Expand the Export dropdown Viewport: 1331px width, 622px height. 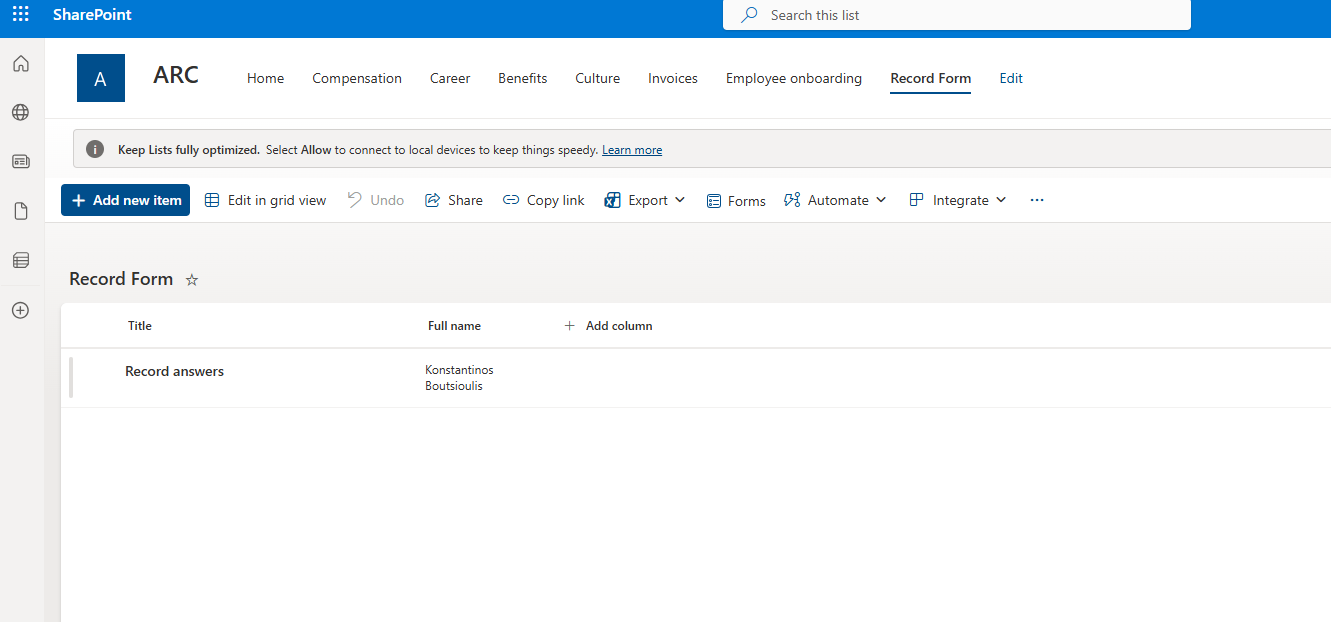point(646,200)
